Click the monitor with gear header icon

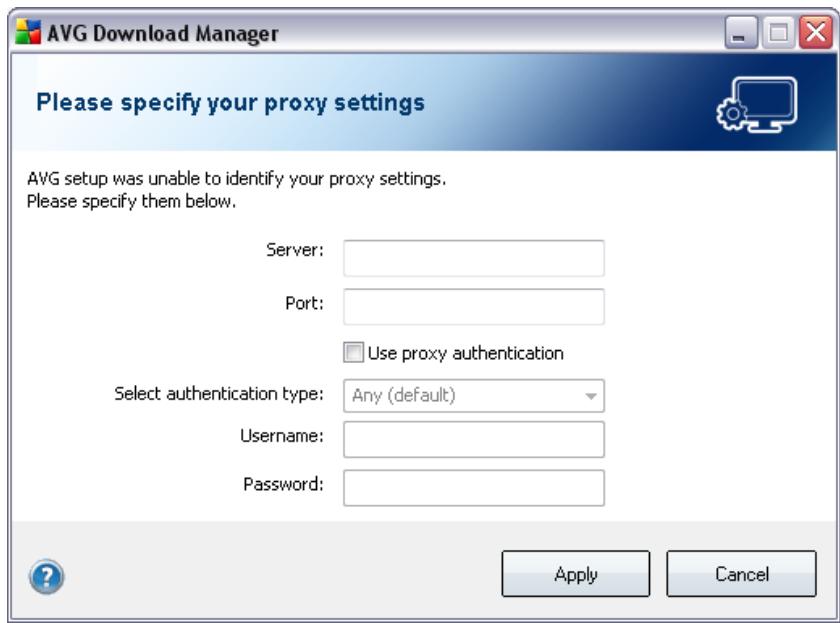[756, 104]
